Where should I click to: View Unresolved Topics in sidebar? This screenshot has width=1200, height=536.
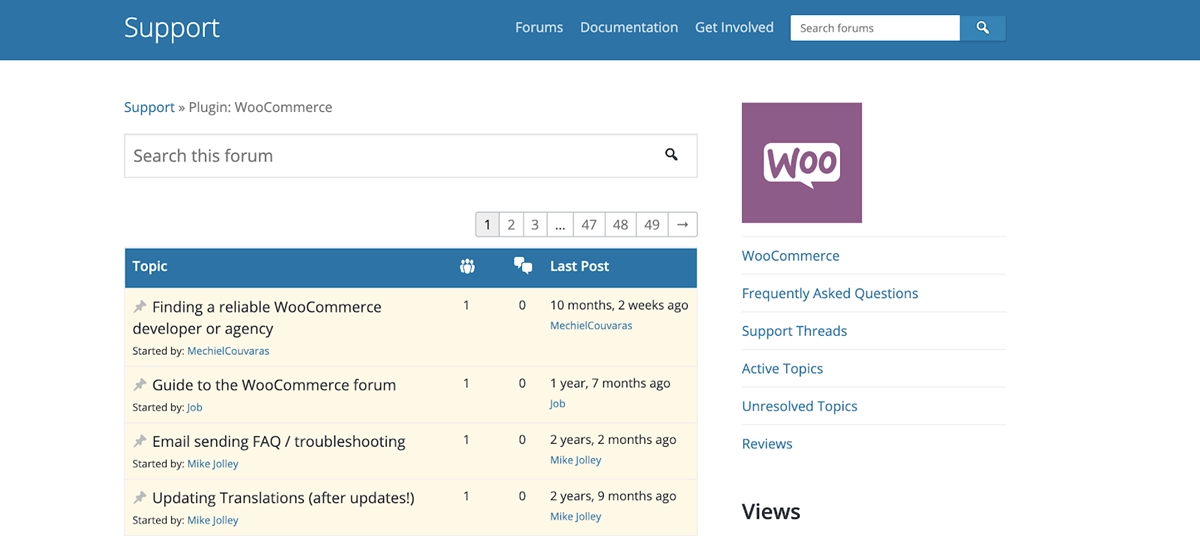coord(800,406)
